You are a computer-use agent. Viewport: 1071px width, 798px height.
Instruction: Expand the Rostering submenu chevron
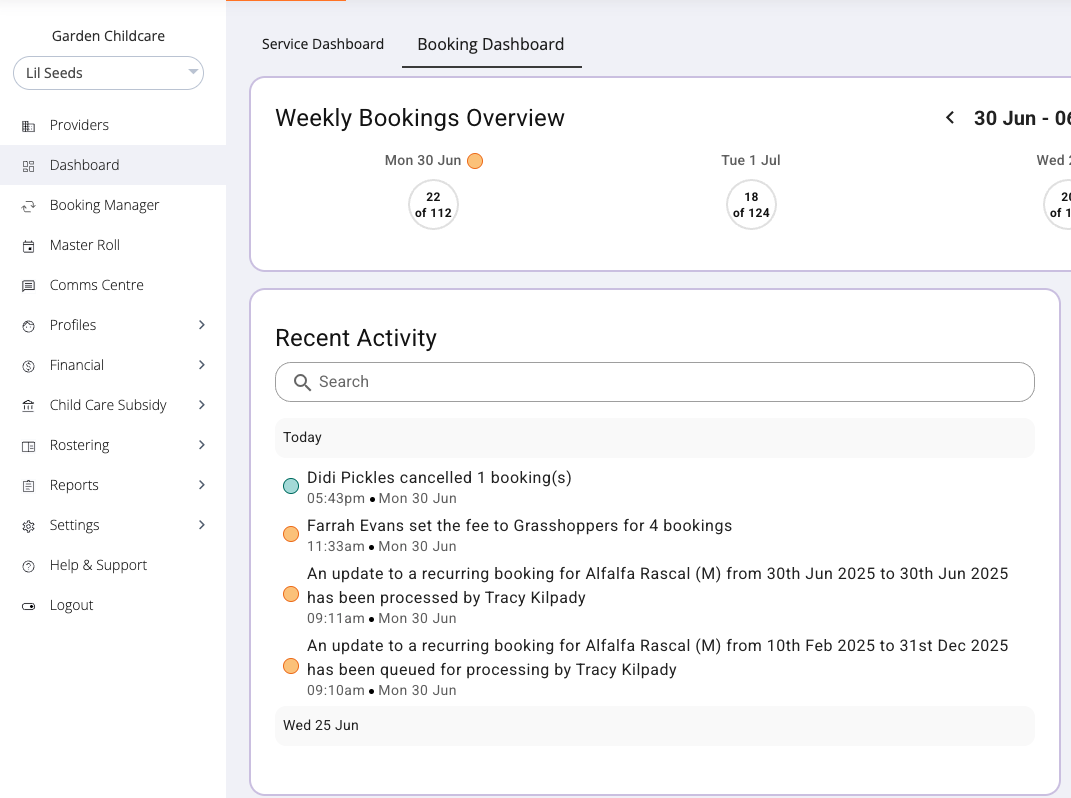[201, 445]
